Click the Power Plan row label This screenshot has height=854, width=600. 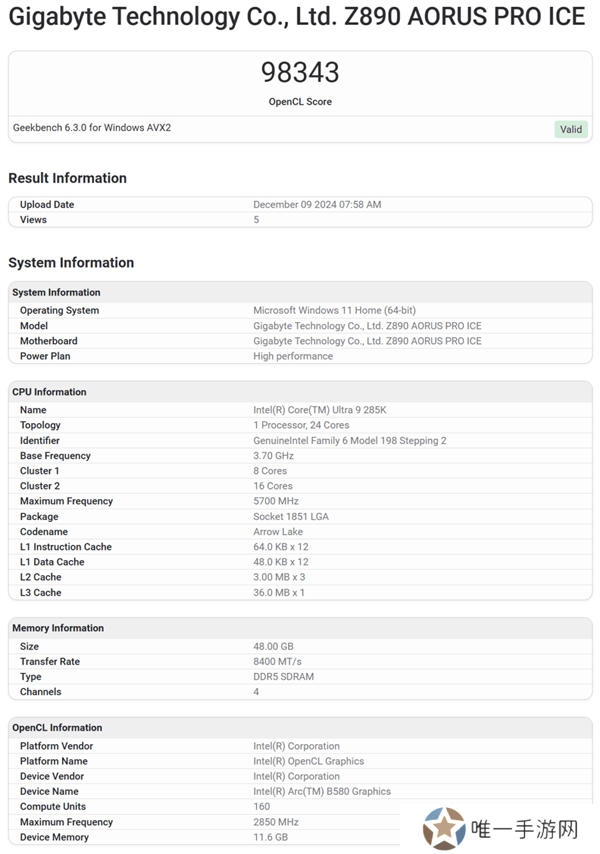tap(45, 356)
